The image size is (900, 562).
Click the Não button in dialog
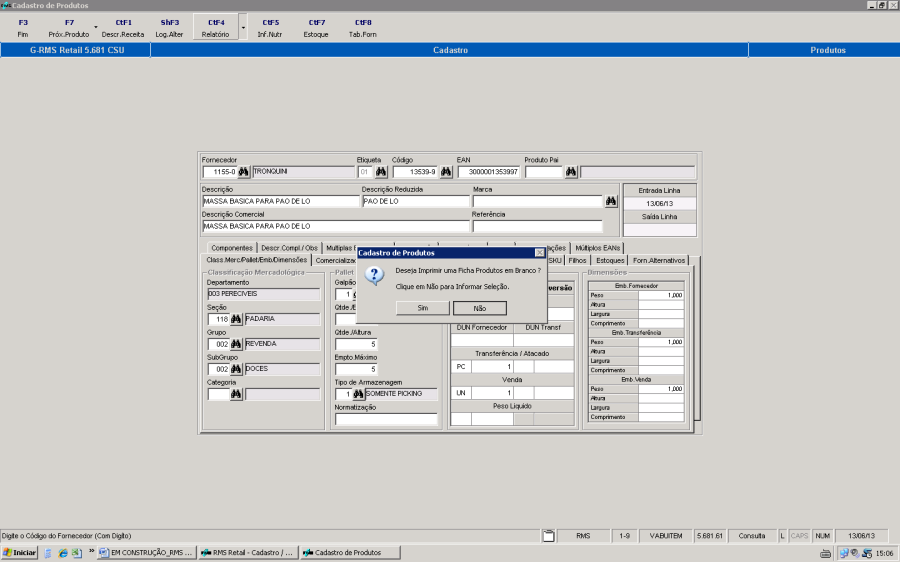coord(480,309)
